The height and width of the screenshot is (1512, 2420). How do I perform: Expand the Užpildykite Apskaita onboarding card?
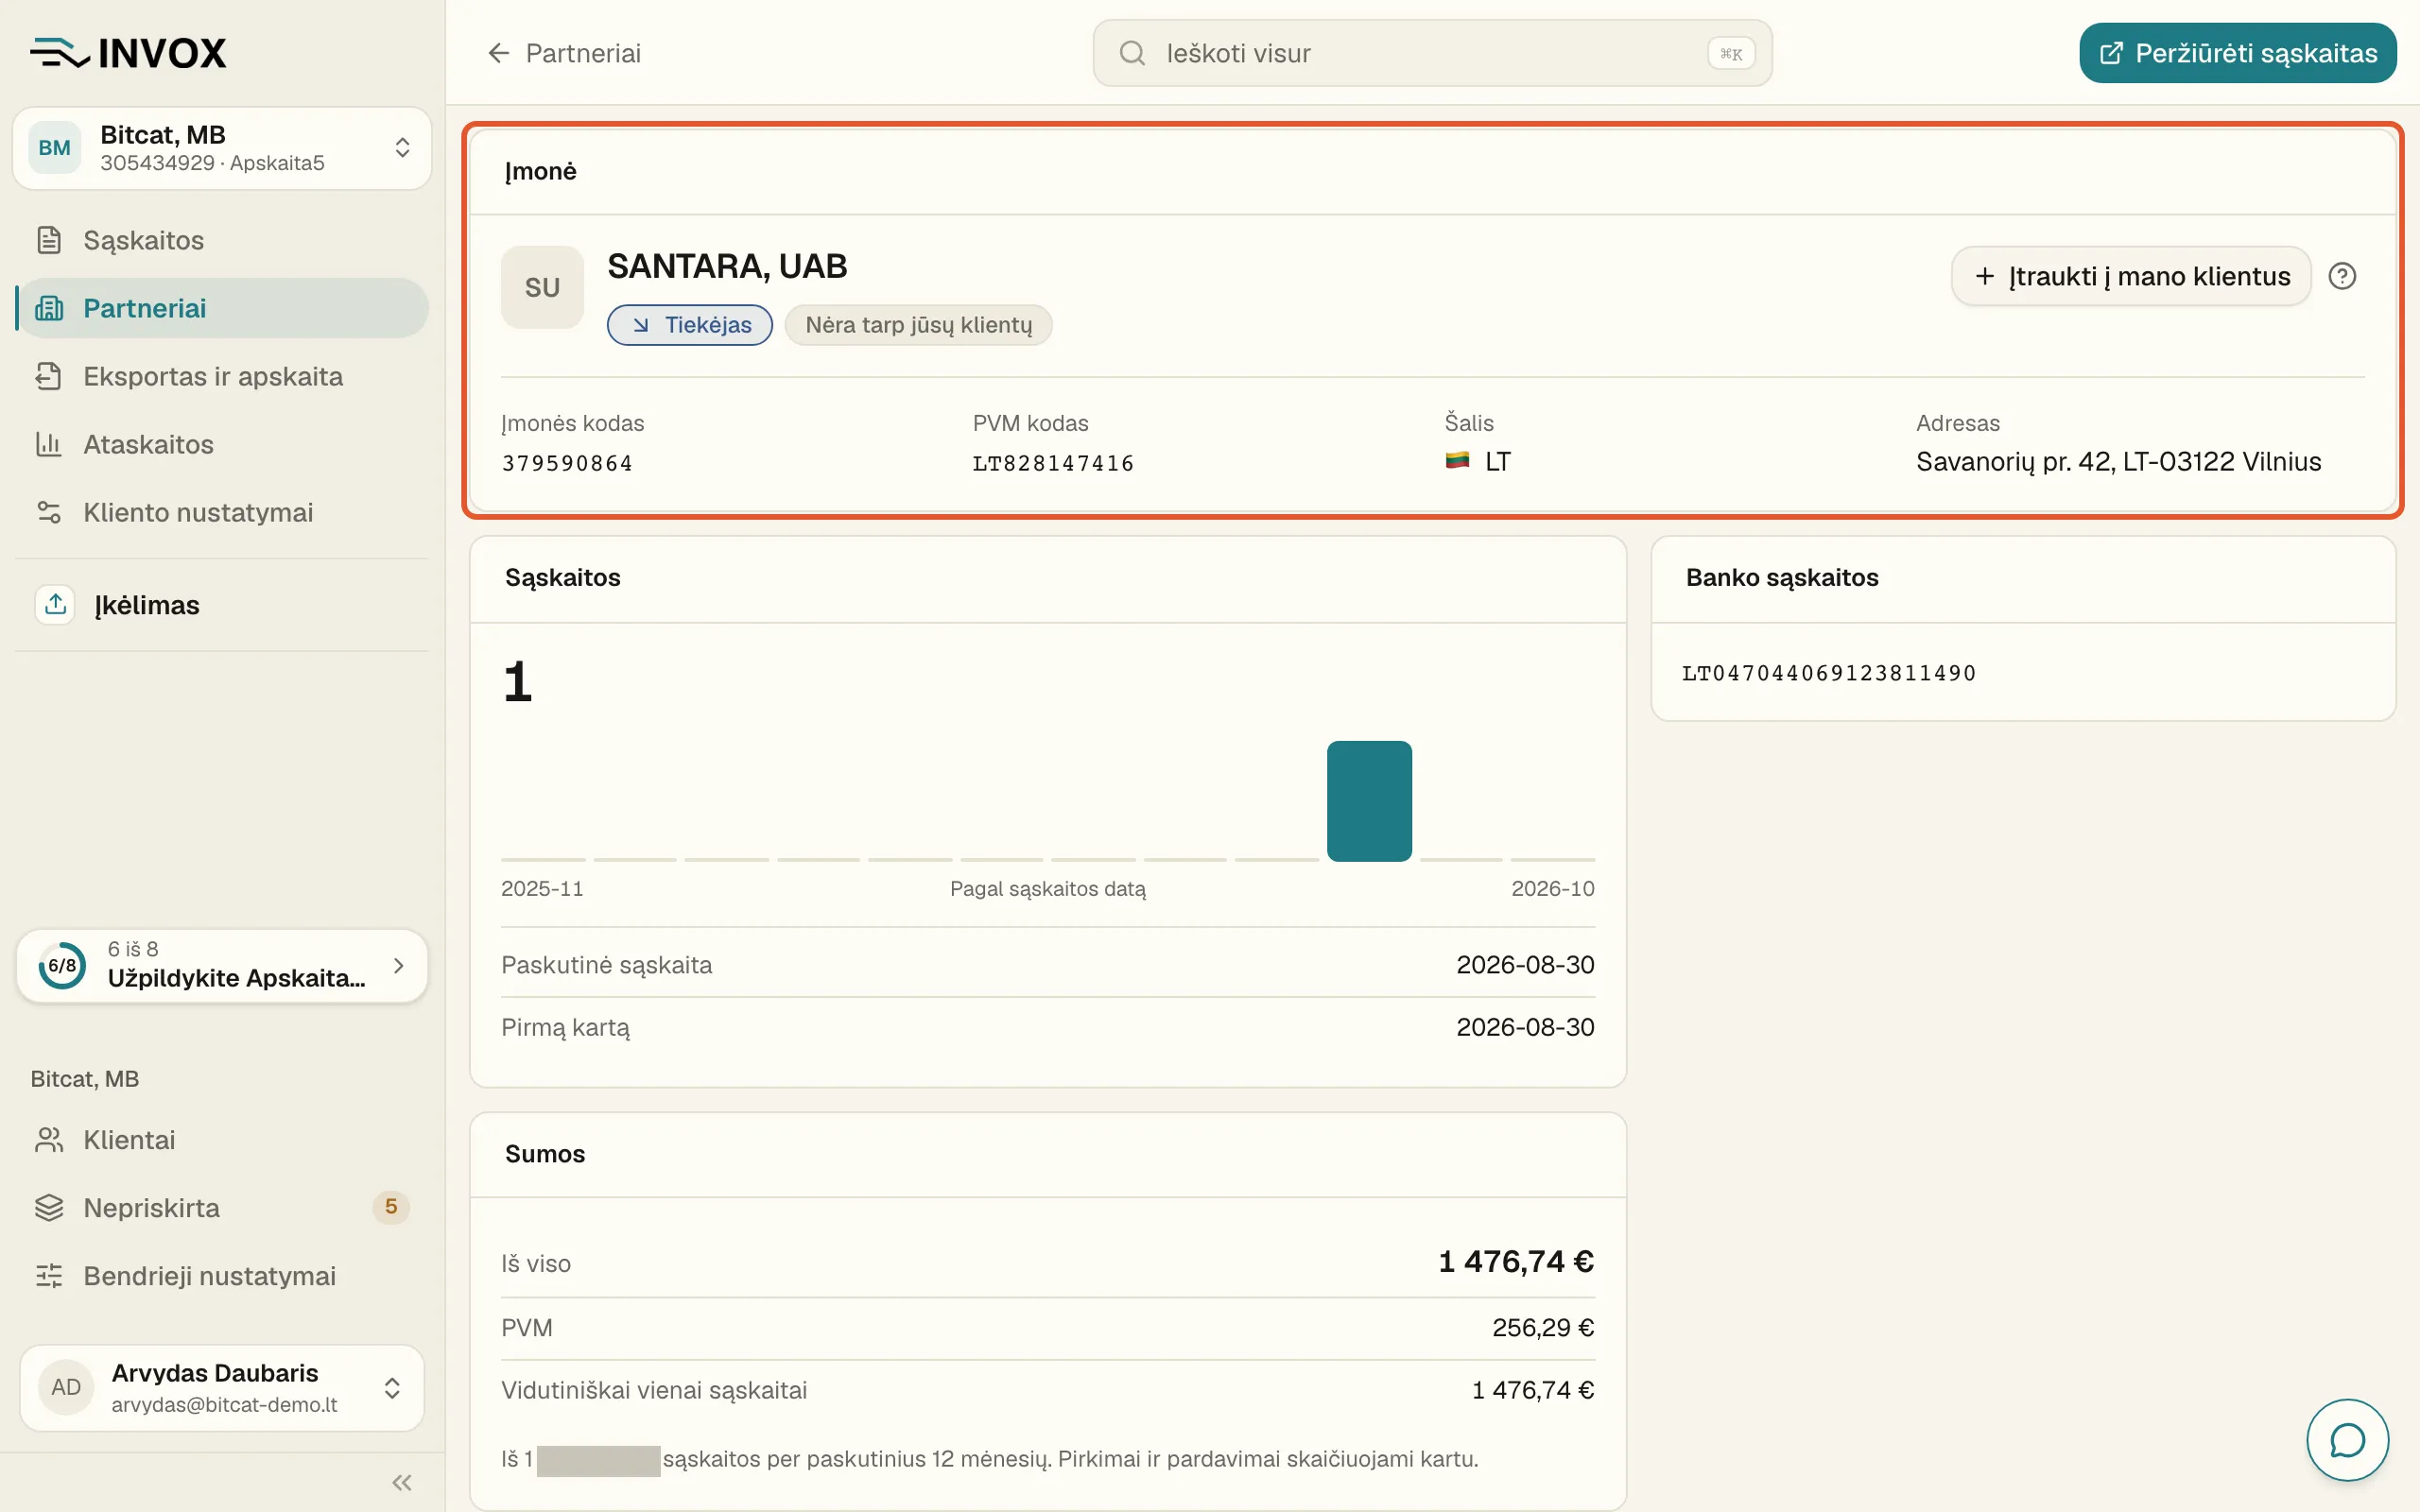point(222,965)
